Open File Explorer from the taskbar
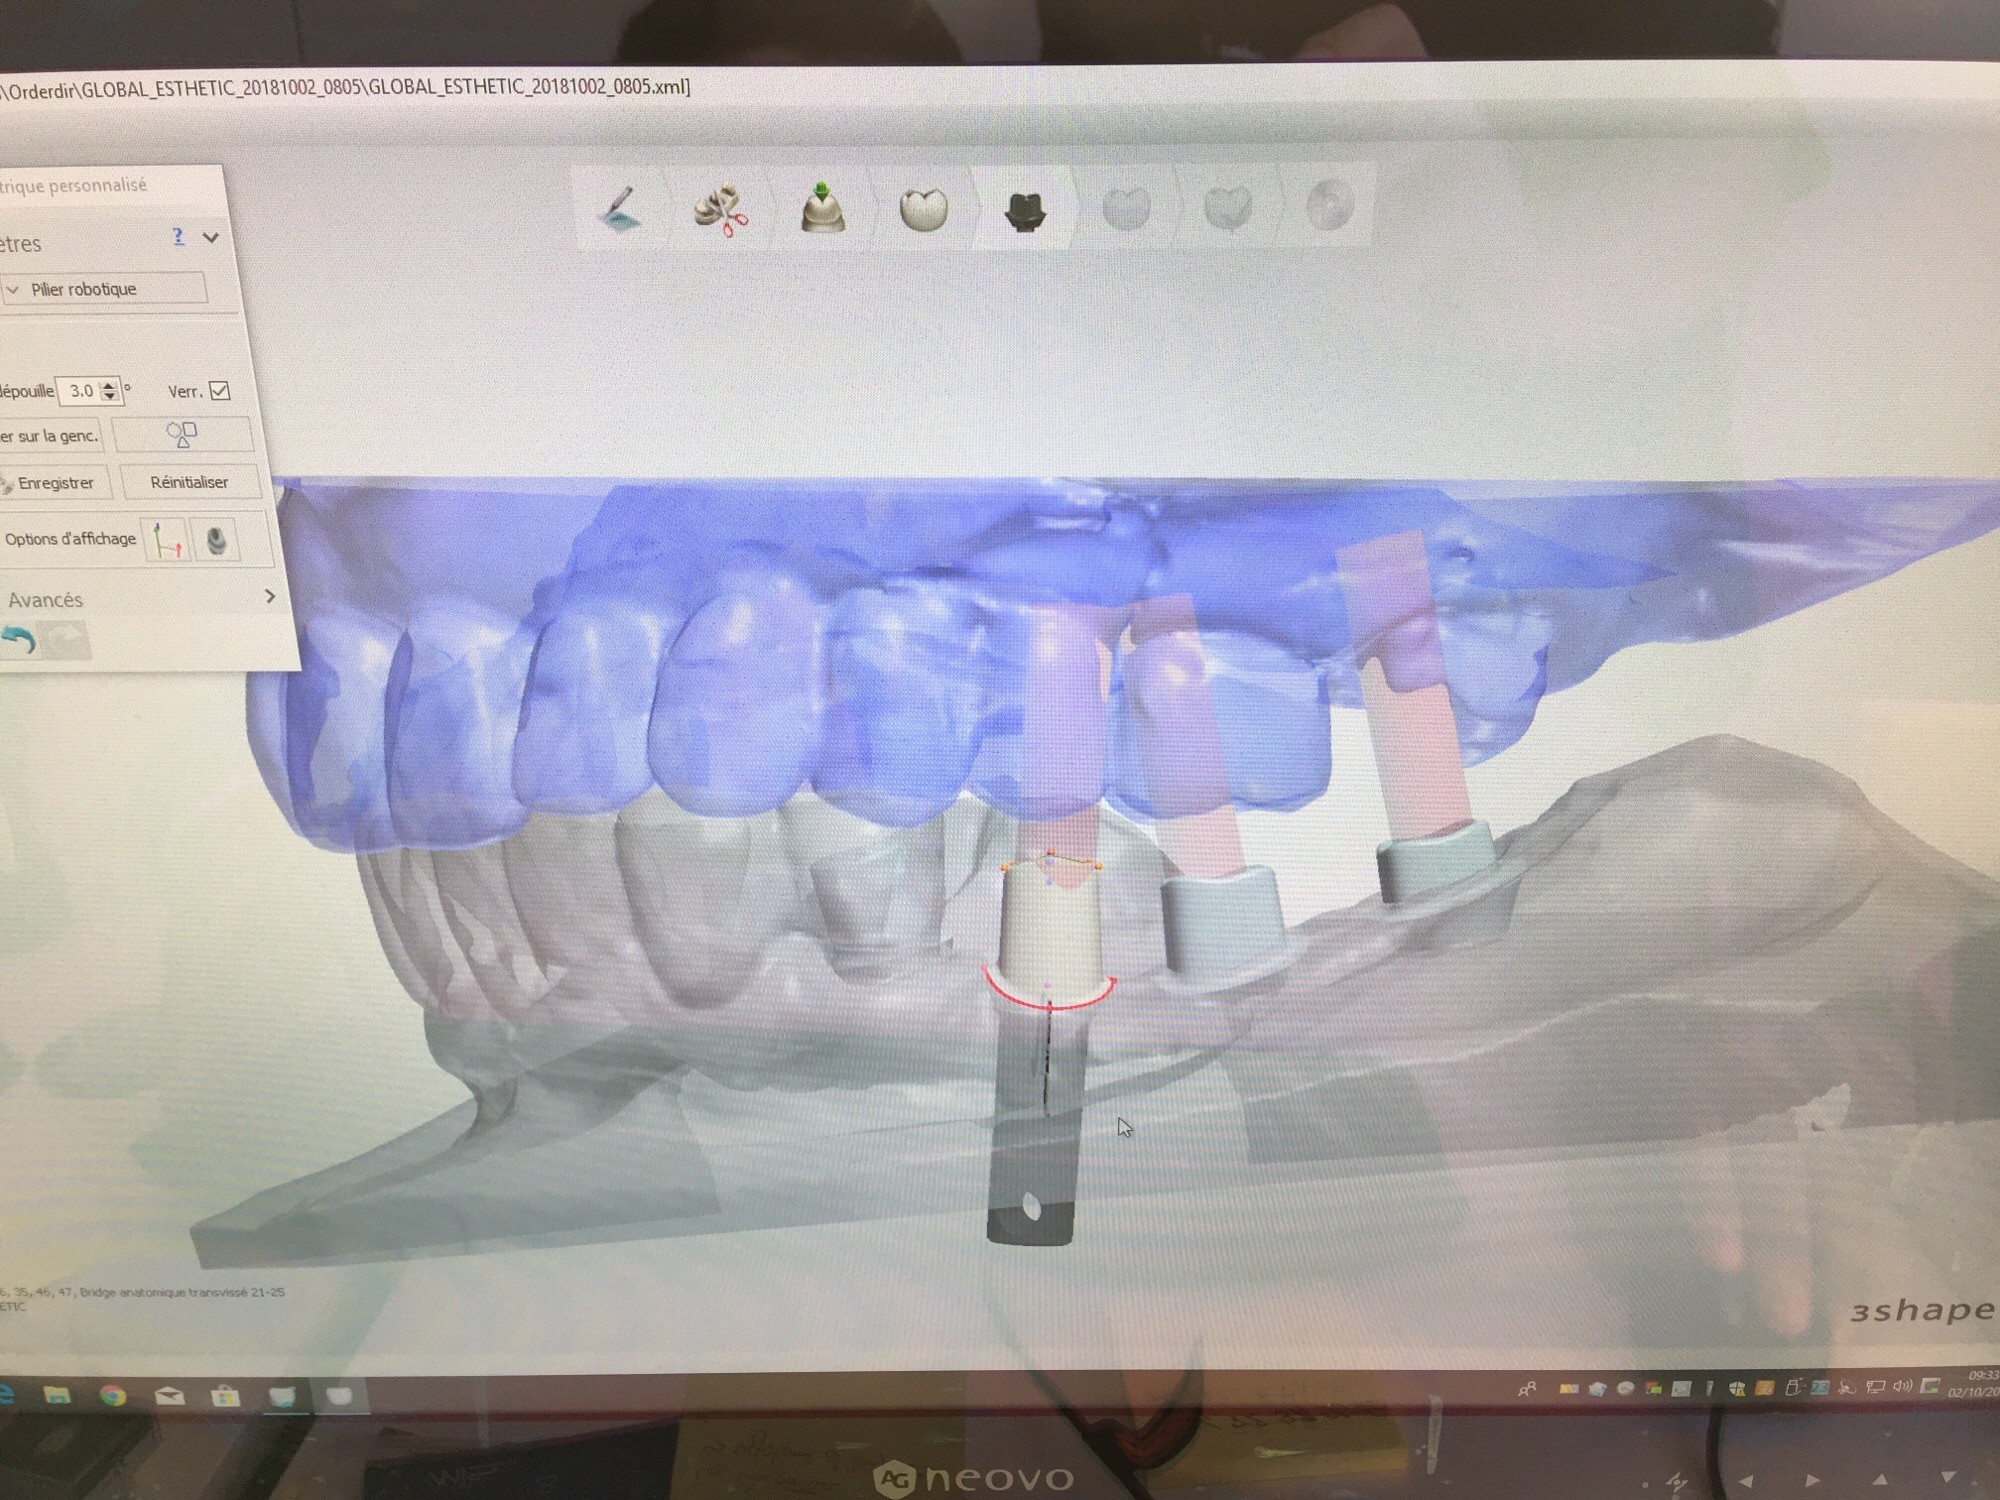Viewport: 2000px width, 1500px height. pos(57,1395)
